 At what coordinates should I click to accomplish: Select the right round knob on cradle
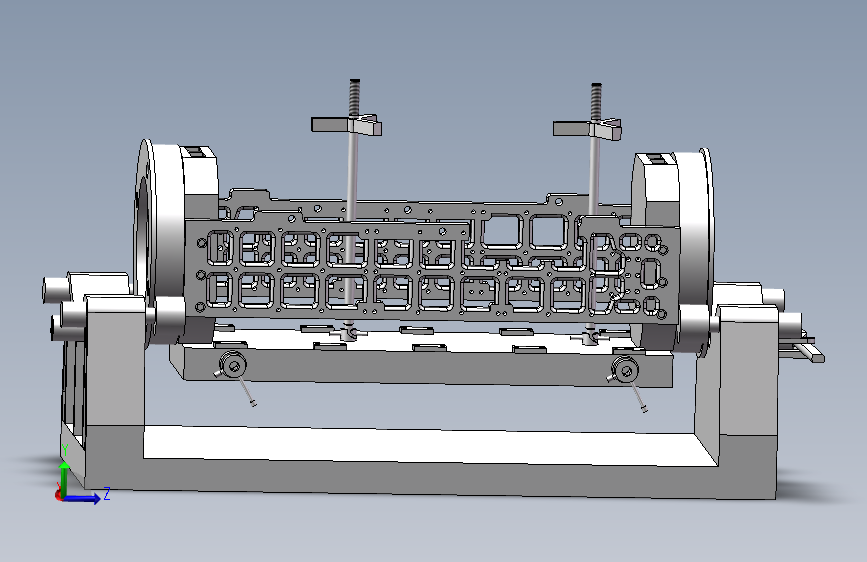point(625,369)
